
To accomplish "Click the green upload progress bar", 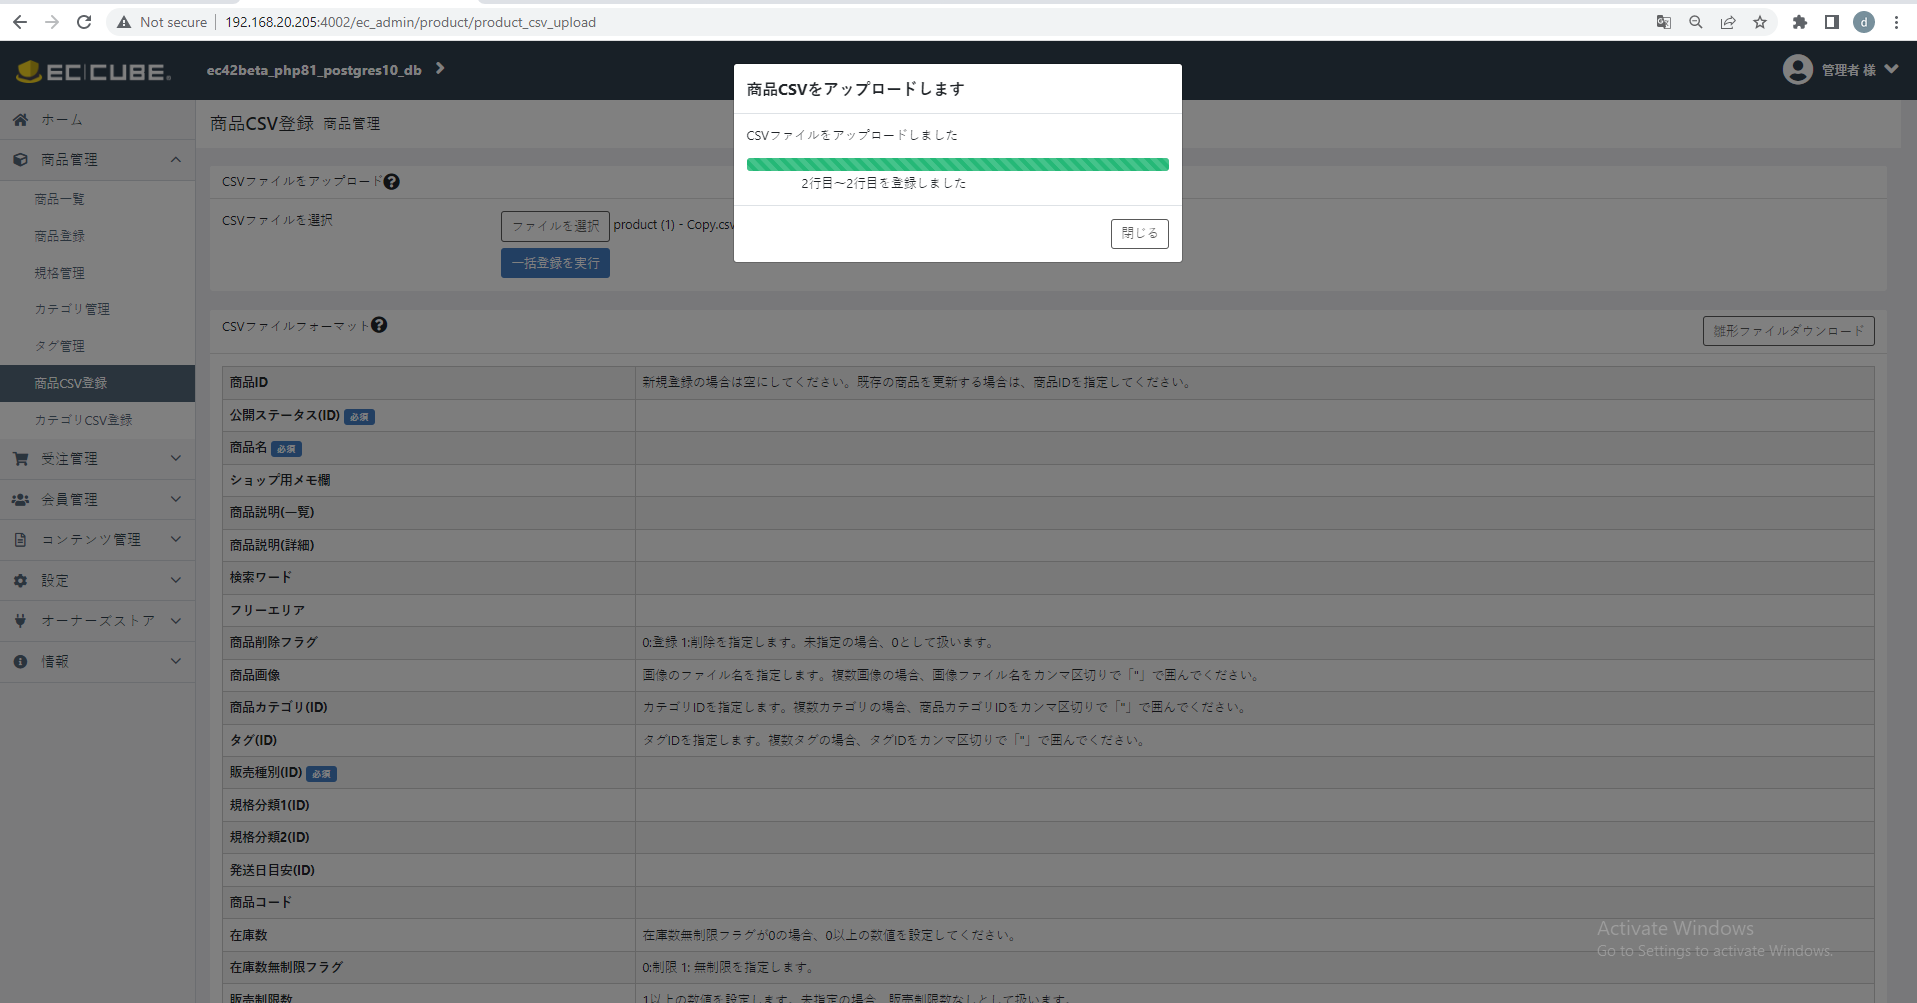I will tap(956, 163).
